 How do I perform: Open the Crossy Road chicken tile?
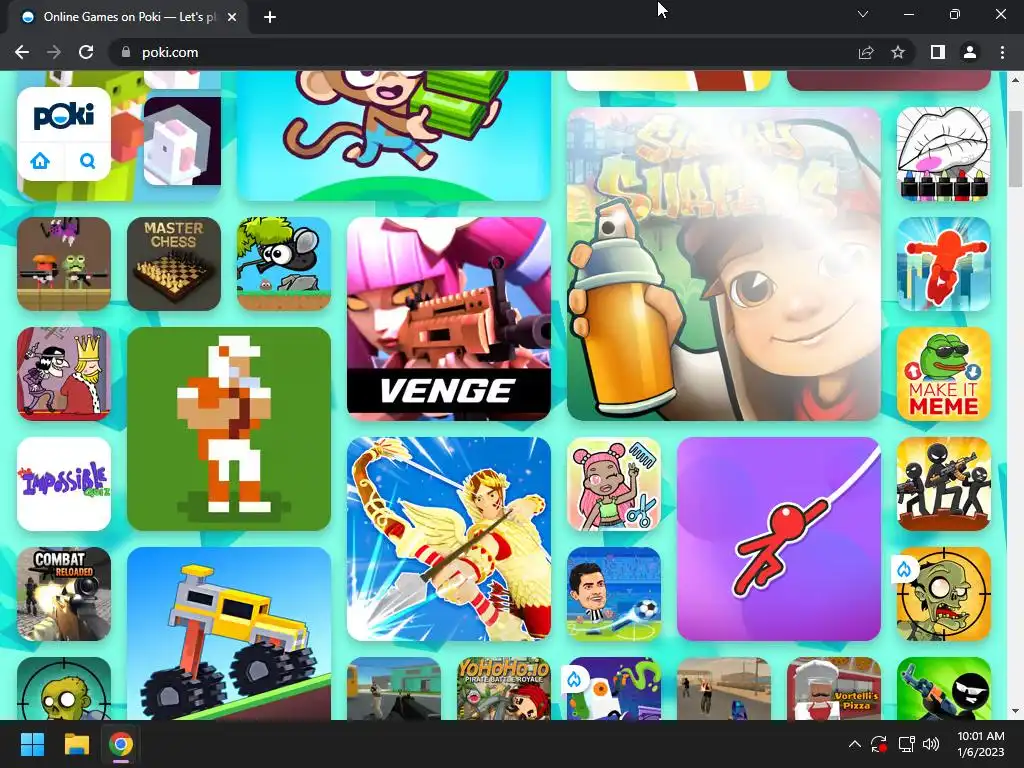182,141
